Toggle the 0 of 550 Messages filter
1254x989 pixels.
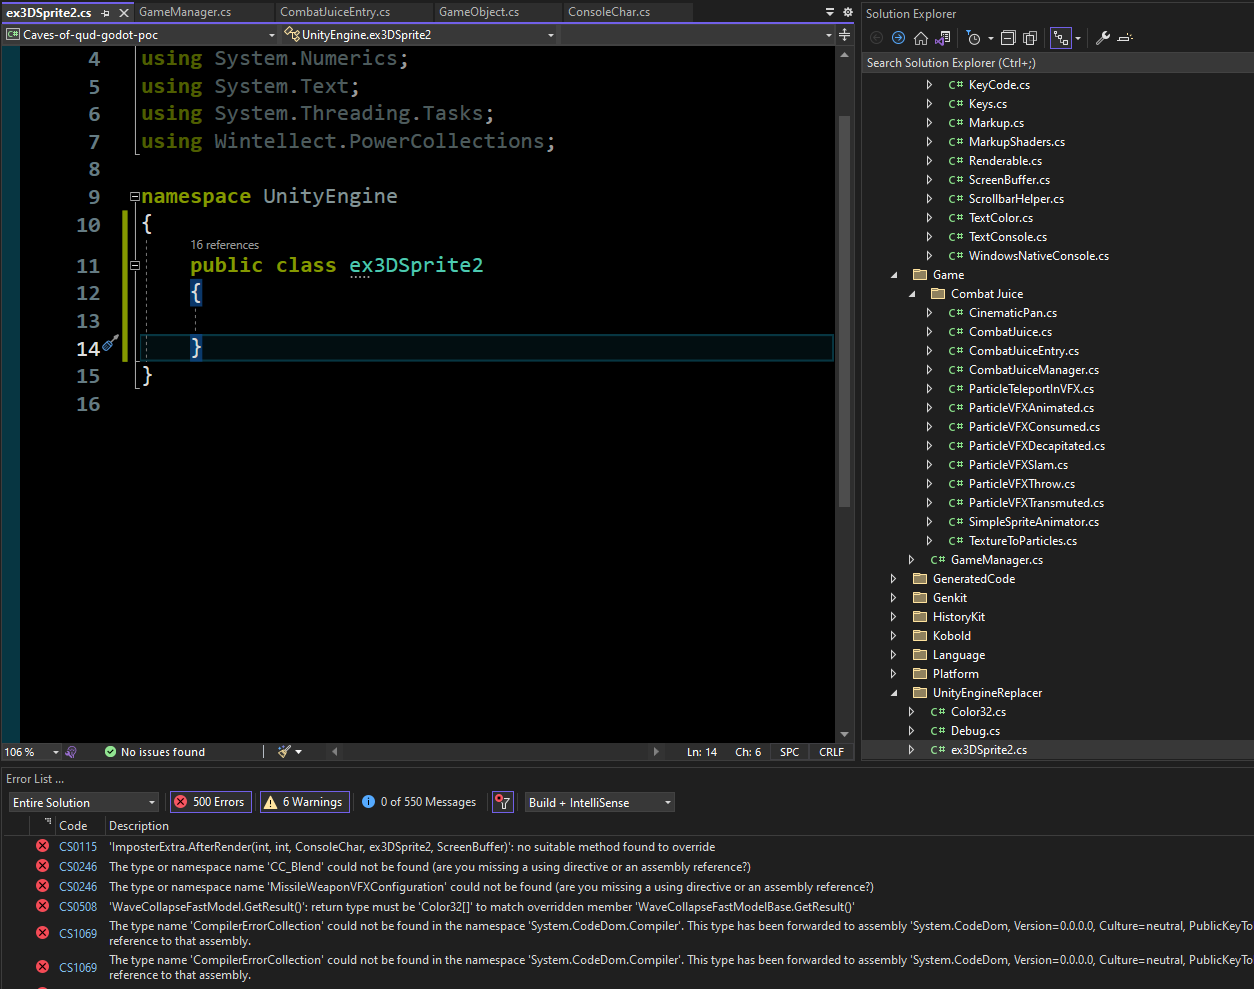click(419, 802)
